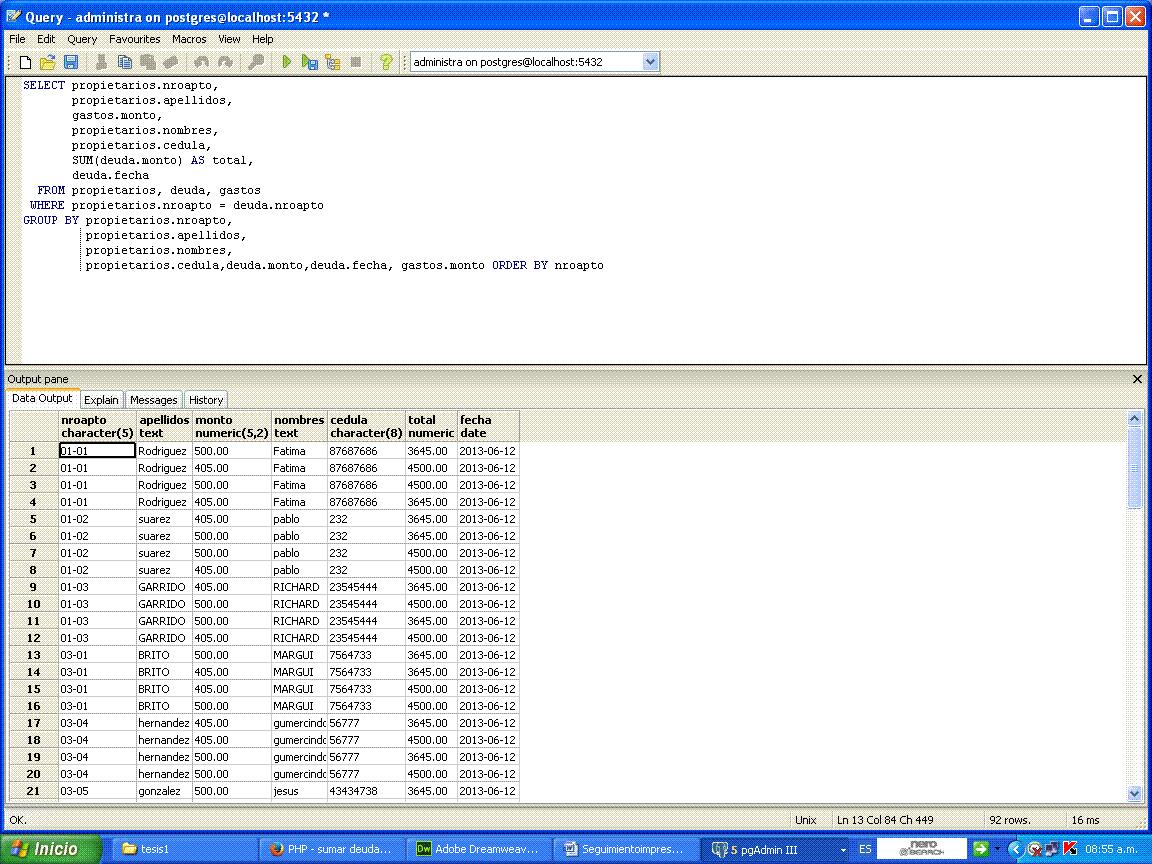
Task: Open the Help menu
Action: pyautogui.click(x=262, y=39)
